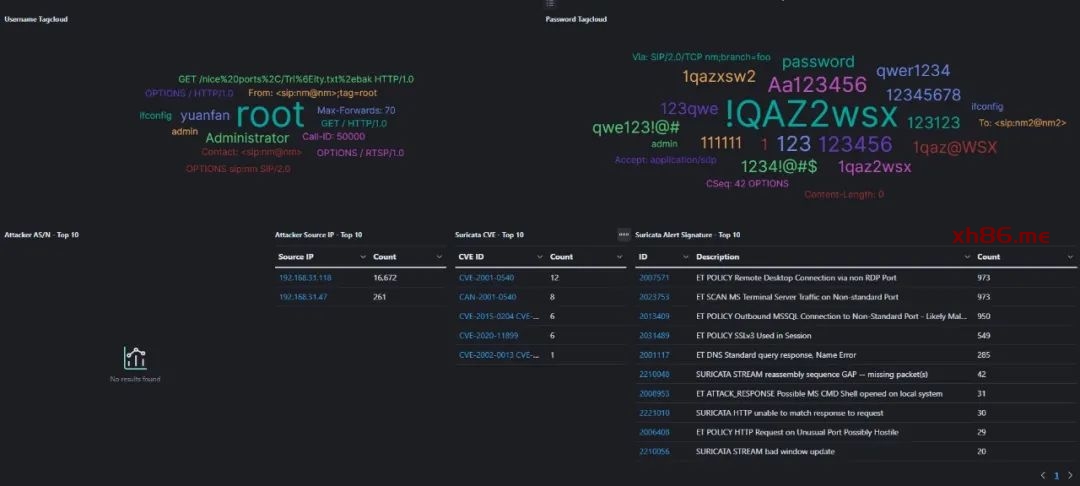The width and height of the screenshot is (1080, 486).
Task: Click the list icon above Password Tagcloud
Action: (x=549, y=4)
